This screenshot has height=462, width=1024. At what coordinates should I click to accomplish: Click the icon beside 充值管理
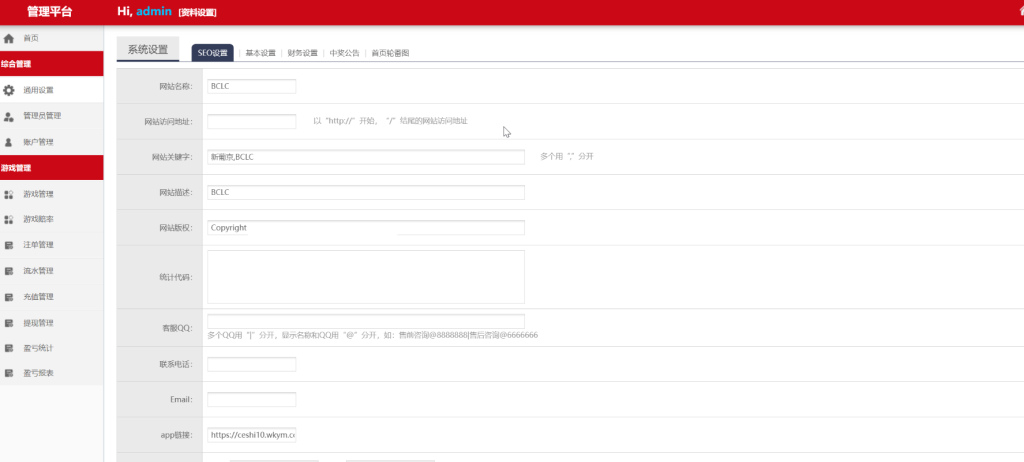(9, 297)
